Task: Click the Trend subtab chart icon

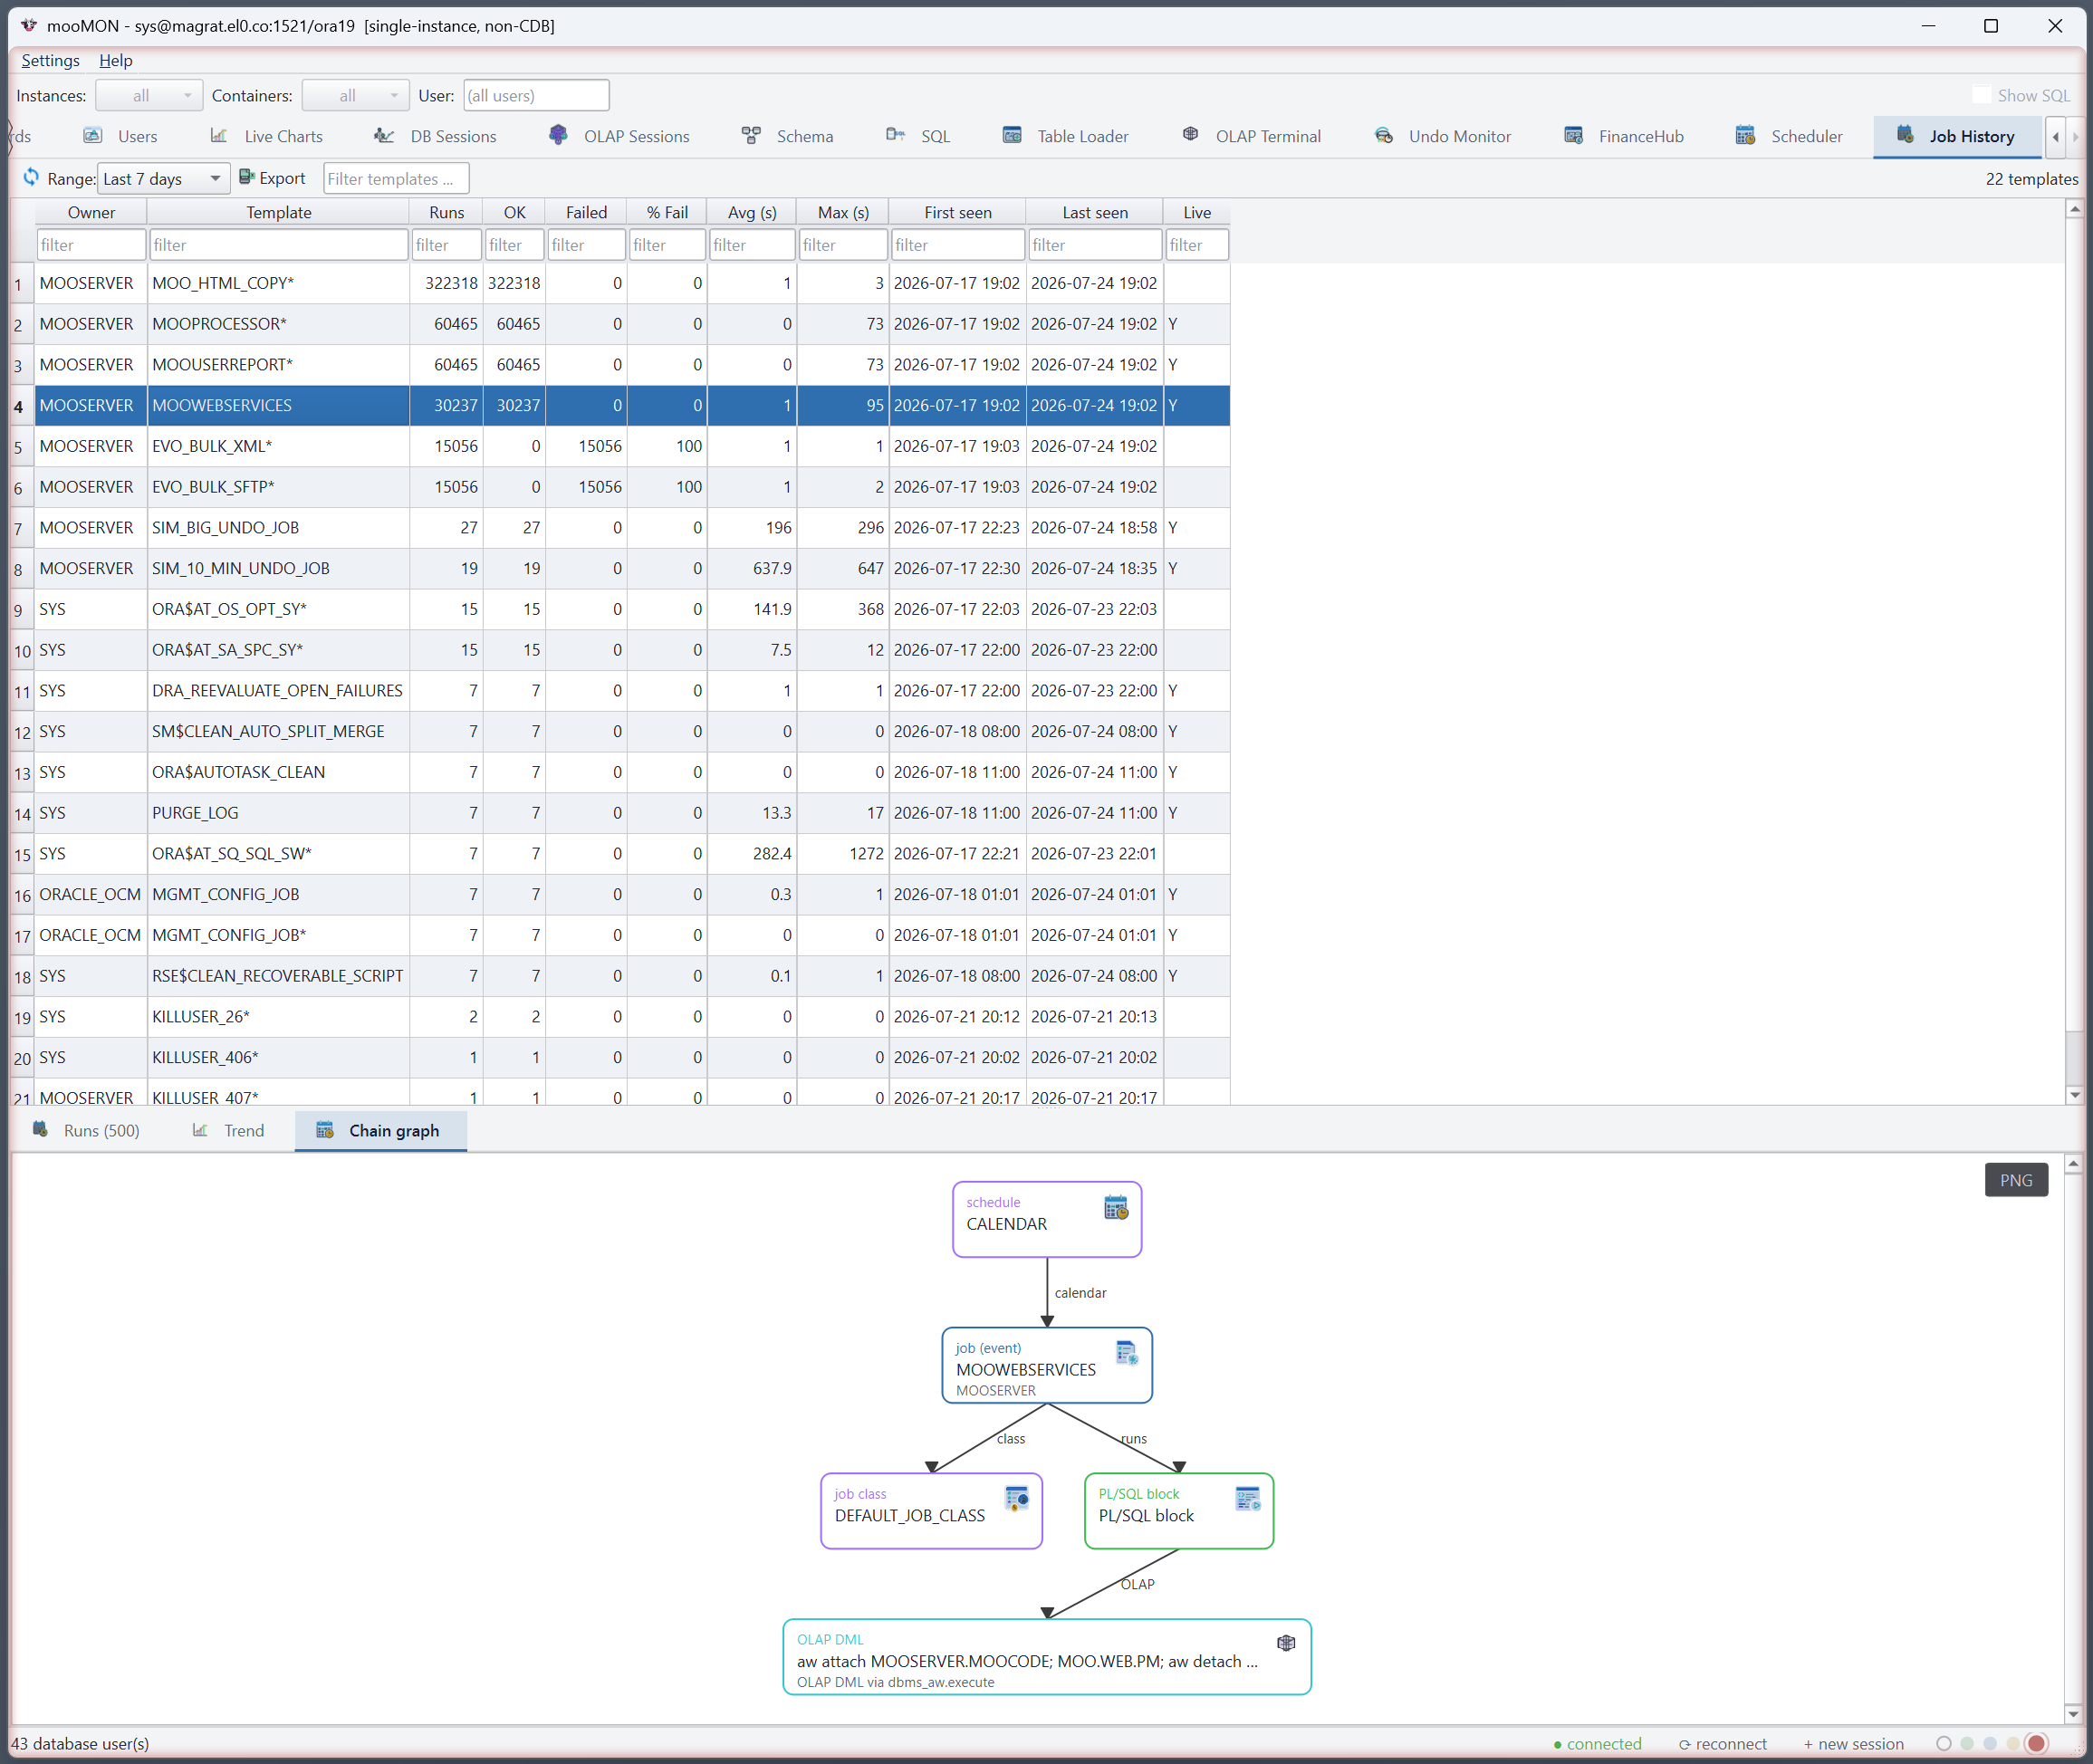Action: (200, 1130)
